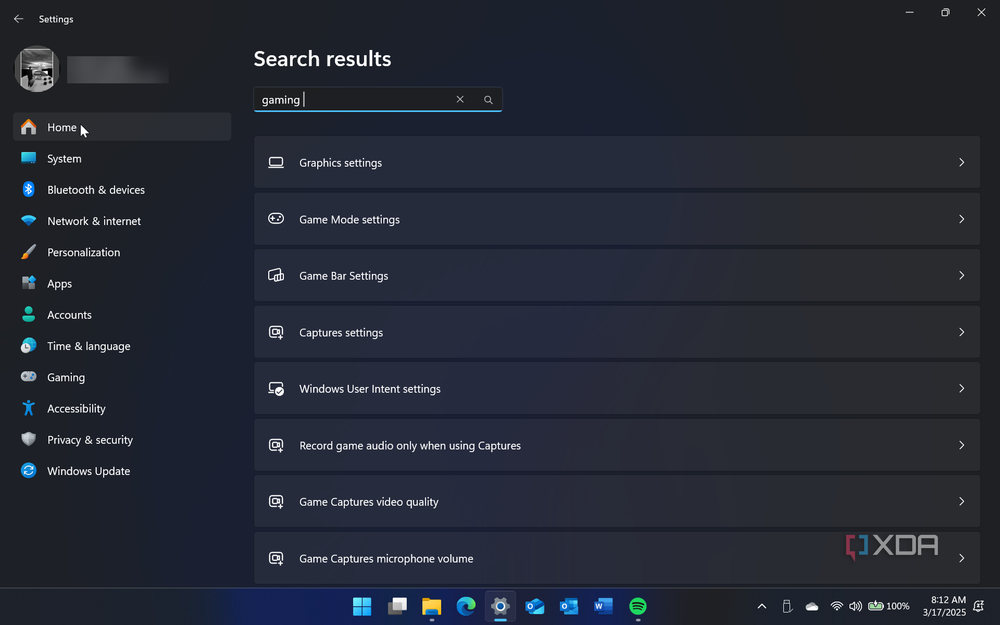Show hidden icons in the system tray
1000x625 pixels.
point(761,606)
